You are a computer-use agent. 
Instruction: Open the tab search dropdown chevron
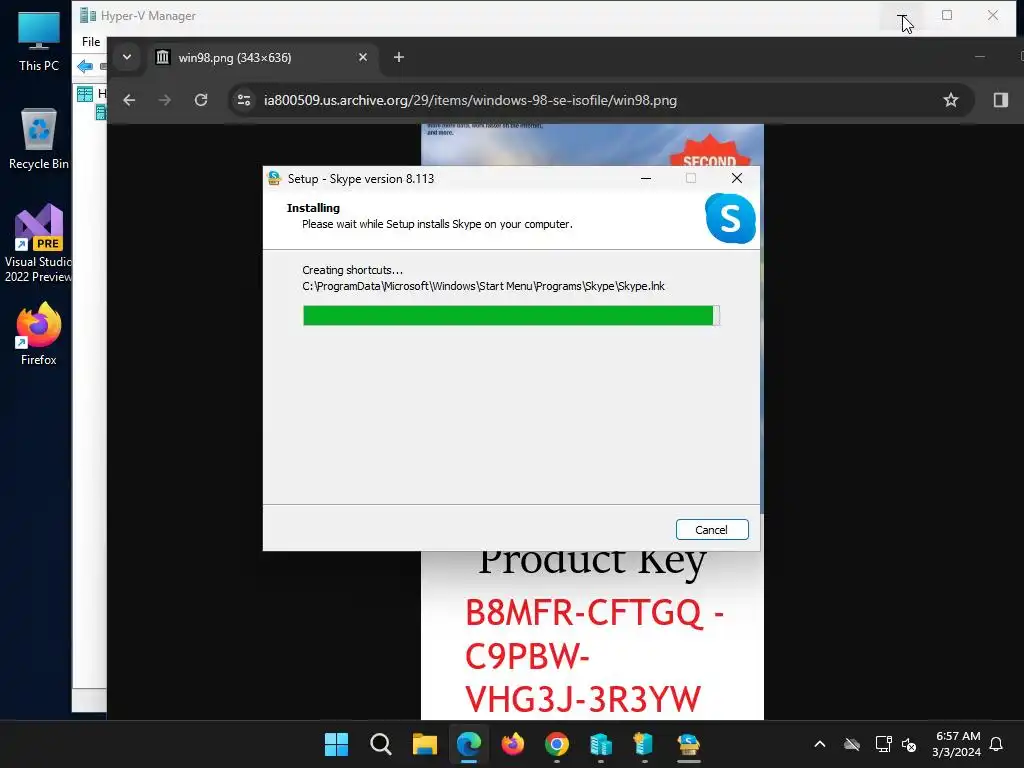click(127, 57)
